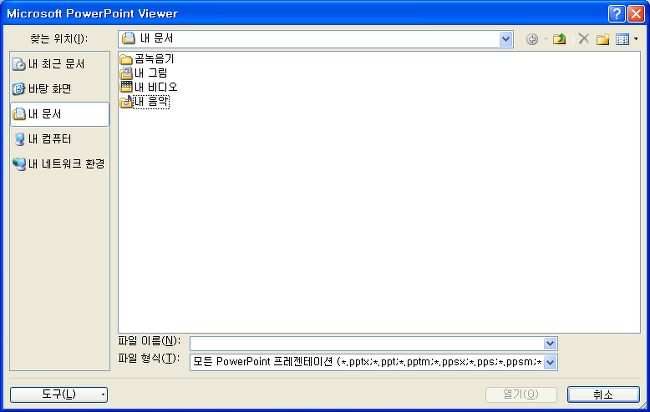This screenshot has height=412, width=650.
Task: Select 내 네트워크 환경 in places bar
Action: pos(60,164)
